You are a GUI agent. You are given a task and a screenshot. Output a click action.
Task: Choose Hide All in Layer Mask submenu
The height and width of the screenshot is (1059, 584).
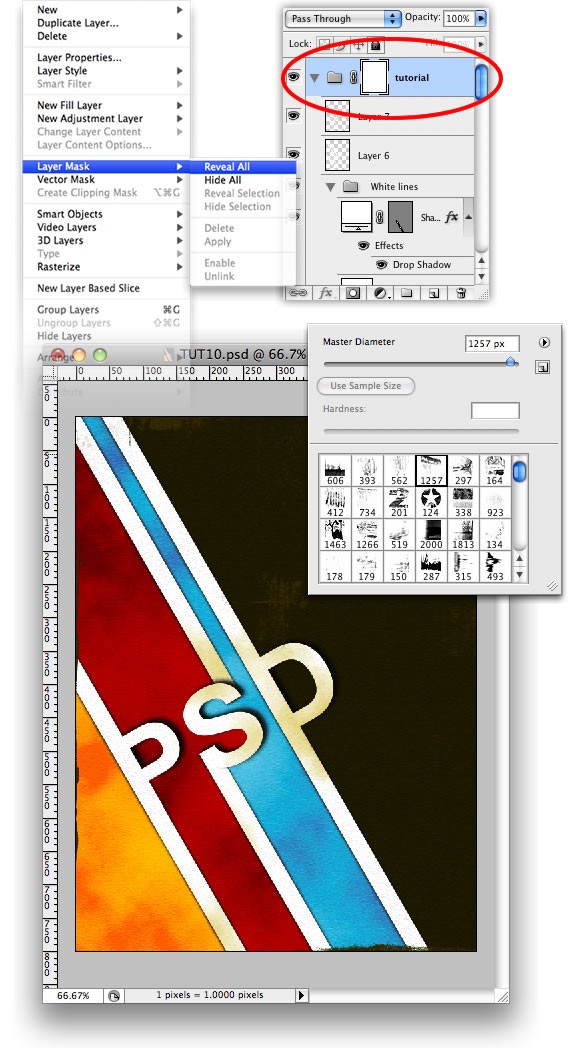(x=223, y=180)
